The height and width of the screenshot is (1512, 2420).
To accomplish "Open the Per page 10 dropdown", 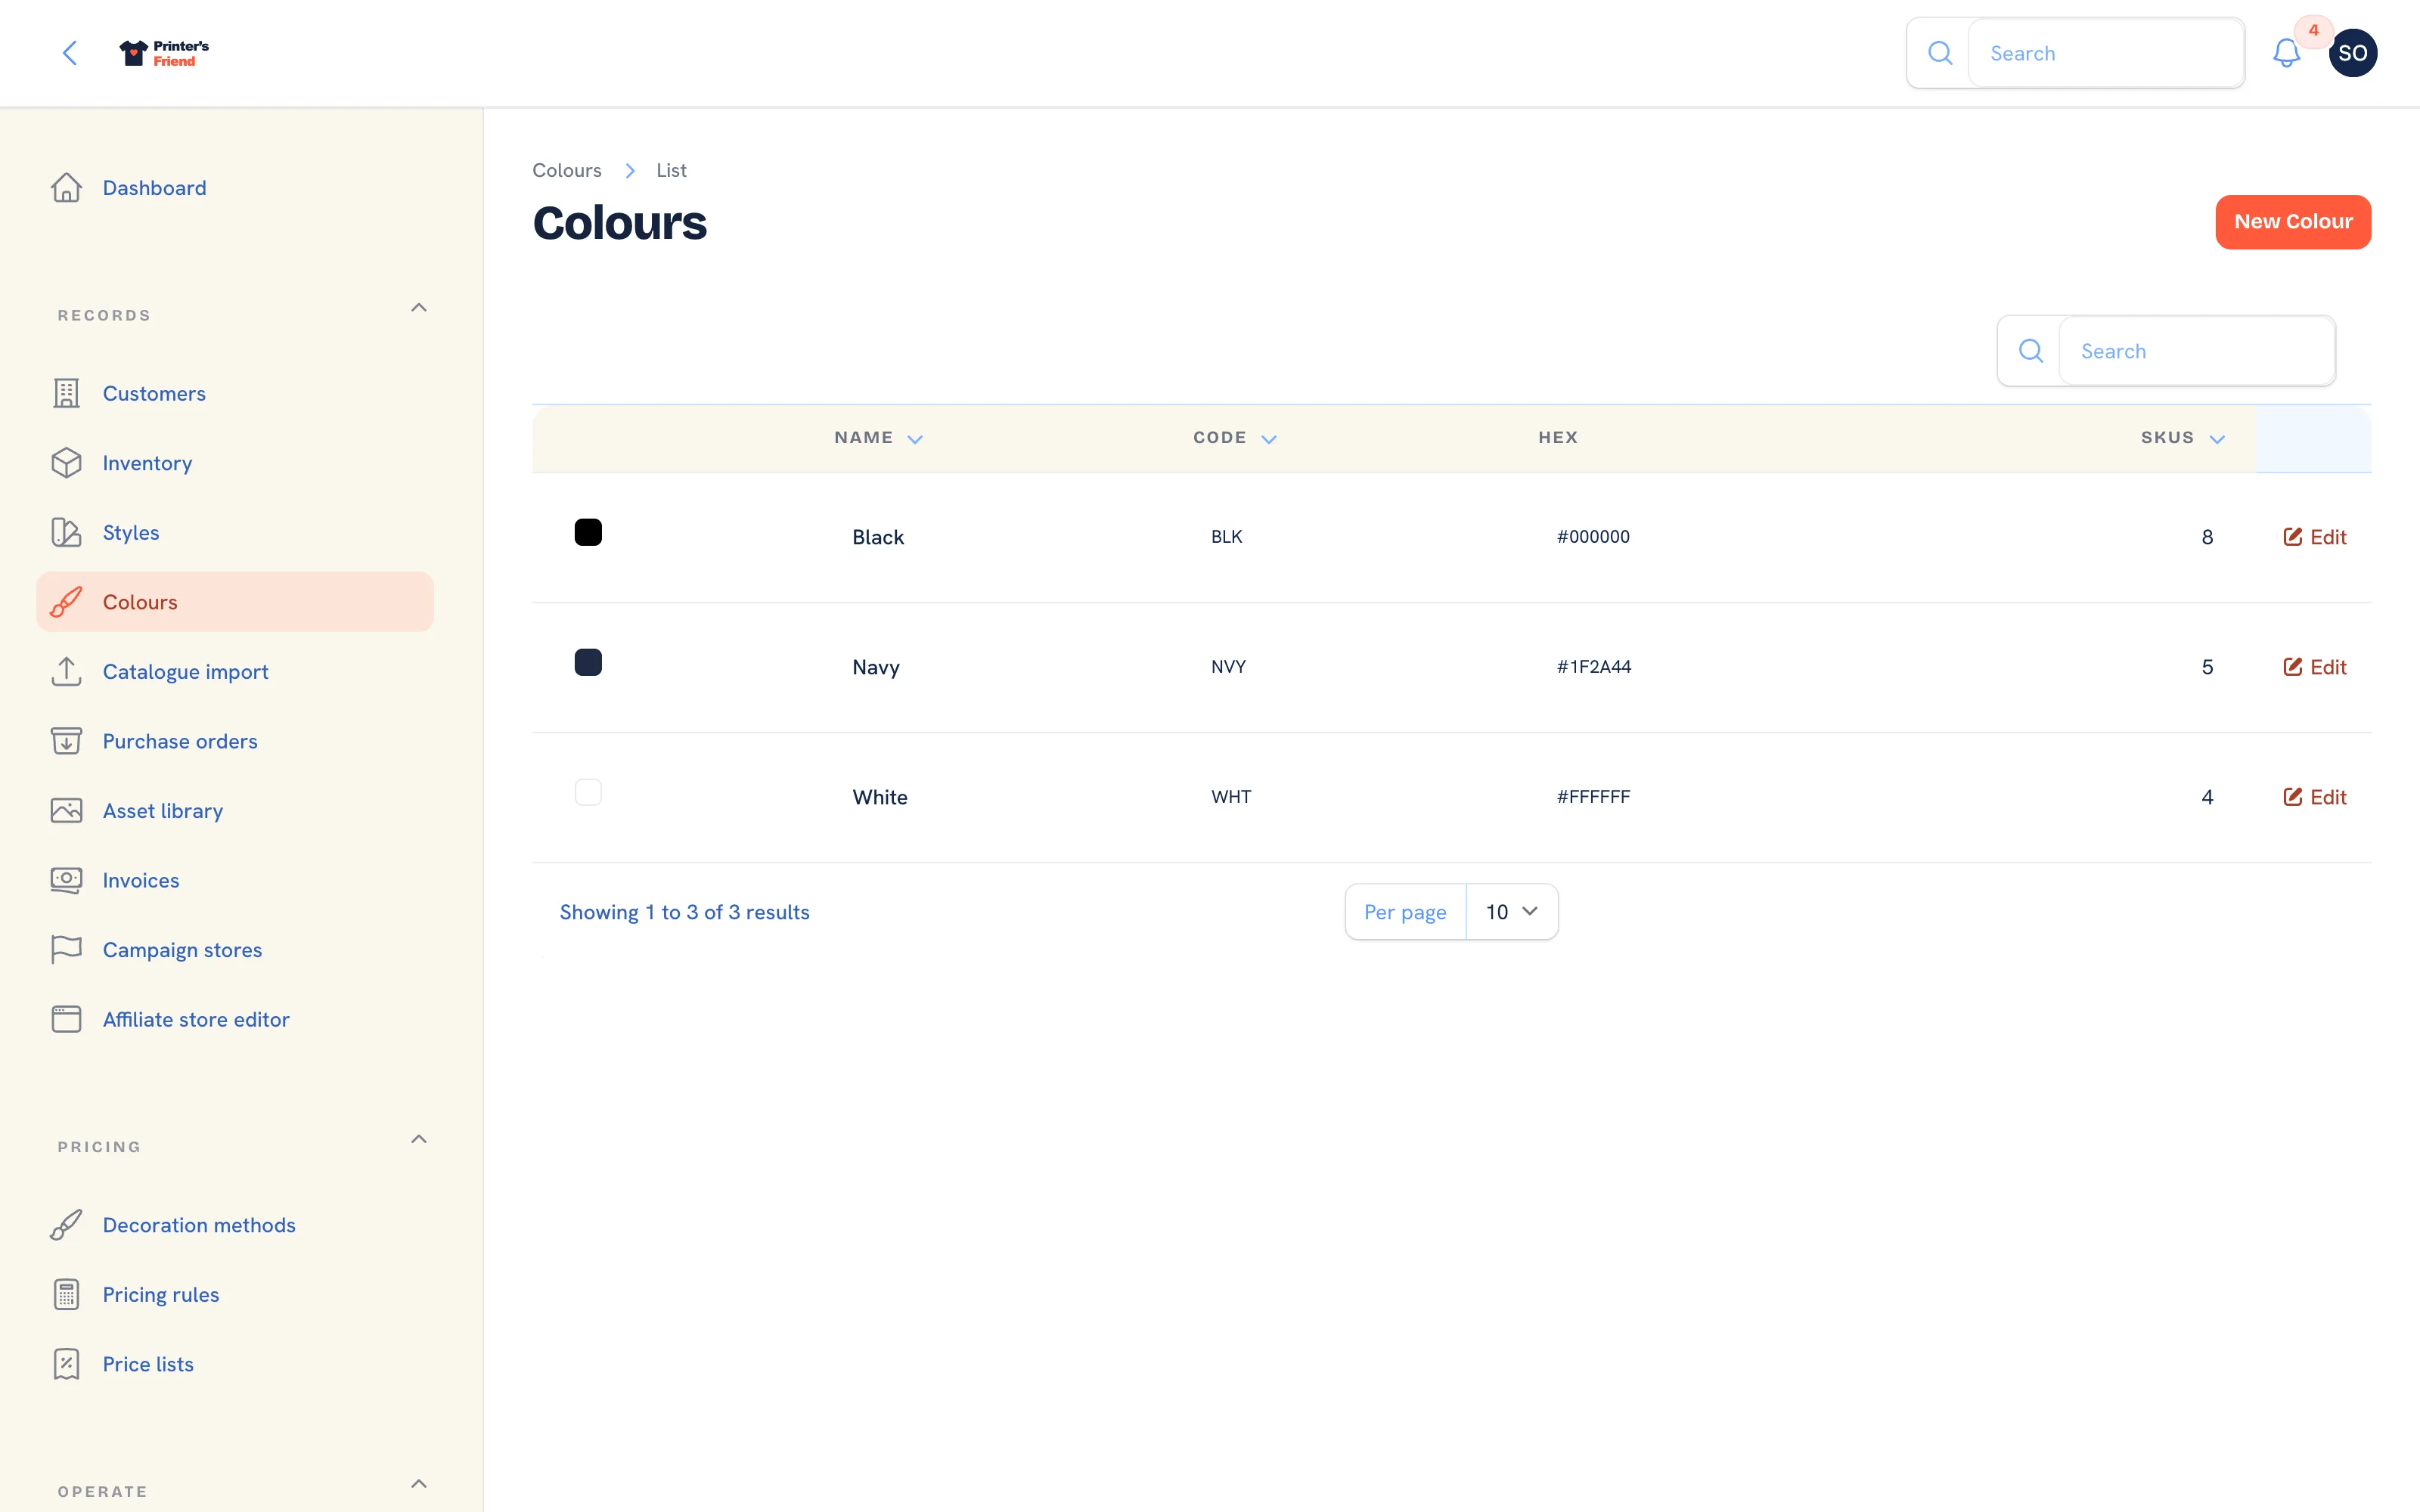I will pos(1511,912).
